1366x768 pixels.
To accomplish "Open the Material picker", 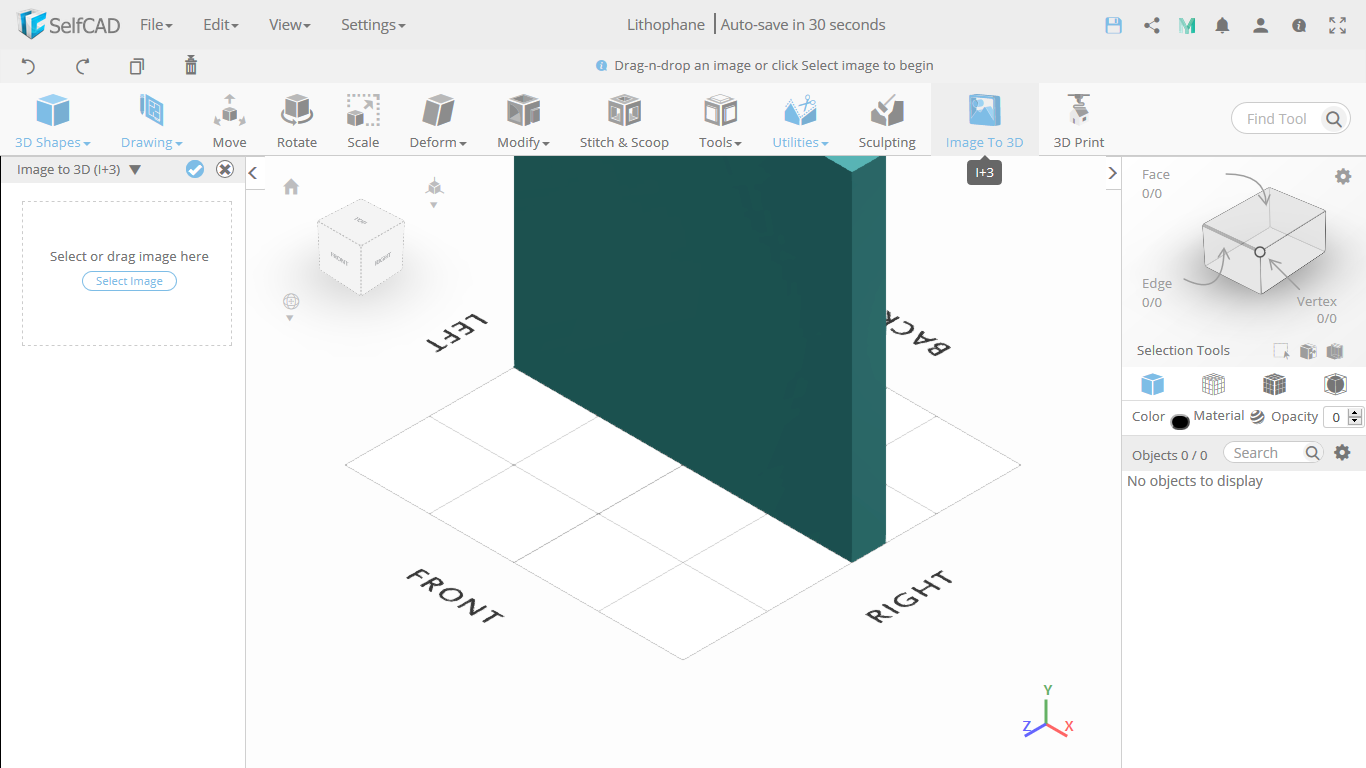I will pos(1257,417).
